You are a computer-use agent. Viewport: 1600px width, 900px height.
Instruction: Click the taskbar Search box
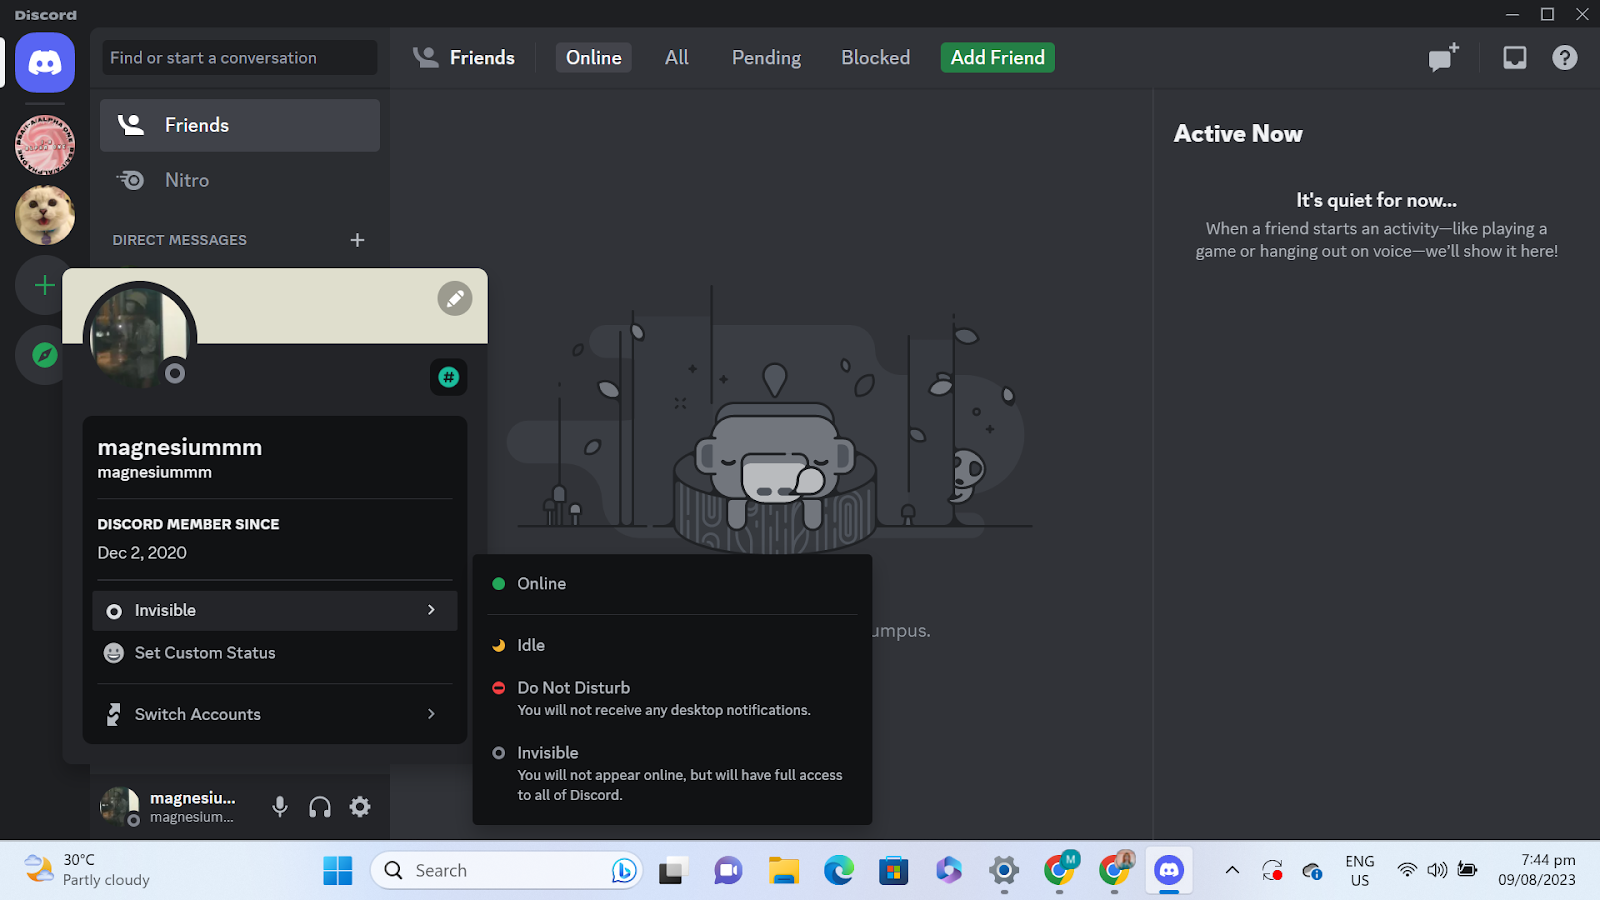coord(507,871)
